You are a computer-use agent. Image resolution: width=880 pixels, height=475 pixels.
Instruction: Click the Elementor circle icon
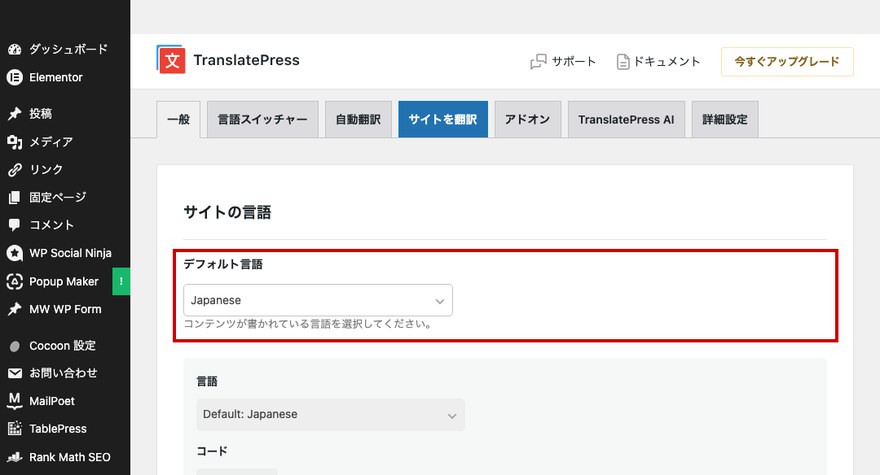click(15, 77)
